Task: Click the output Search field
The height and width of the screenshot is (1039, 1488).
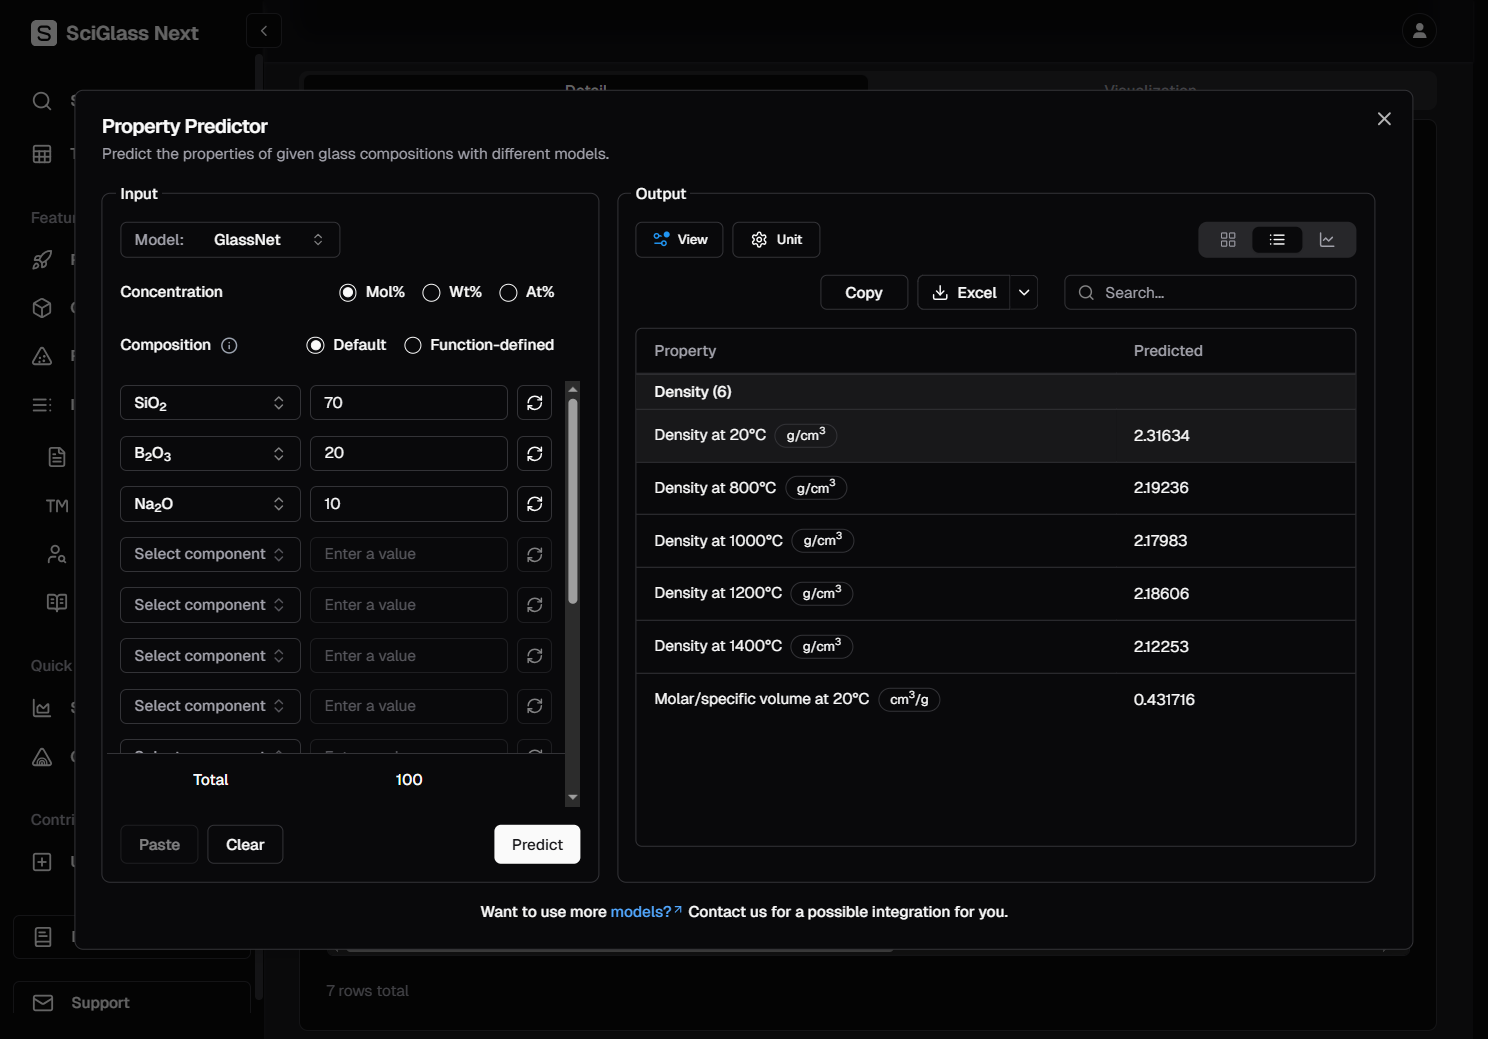Action: point(1210,293)
